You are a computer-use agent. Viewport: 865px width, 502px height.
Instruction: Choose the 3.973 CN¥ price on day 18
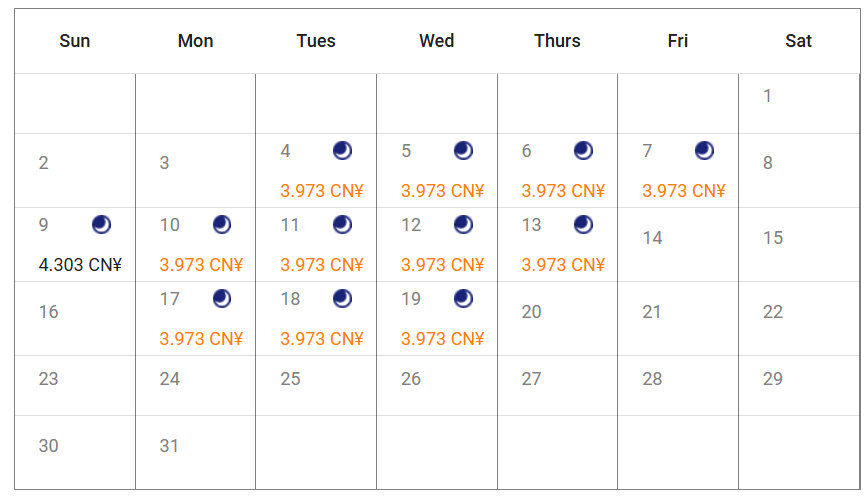[x=322, y=339]
